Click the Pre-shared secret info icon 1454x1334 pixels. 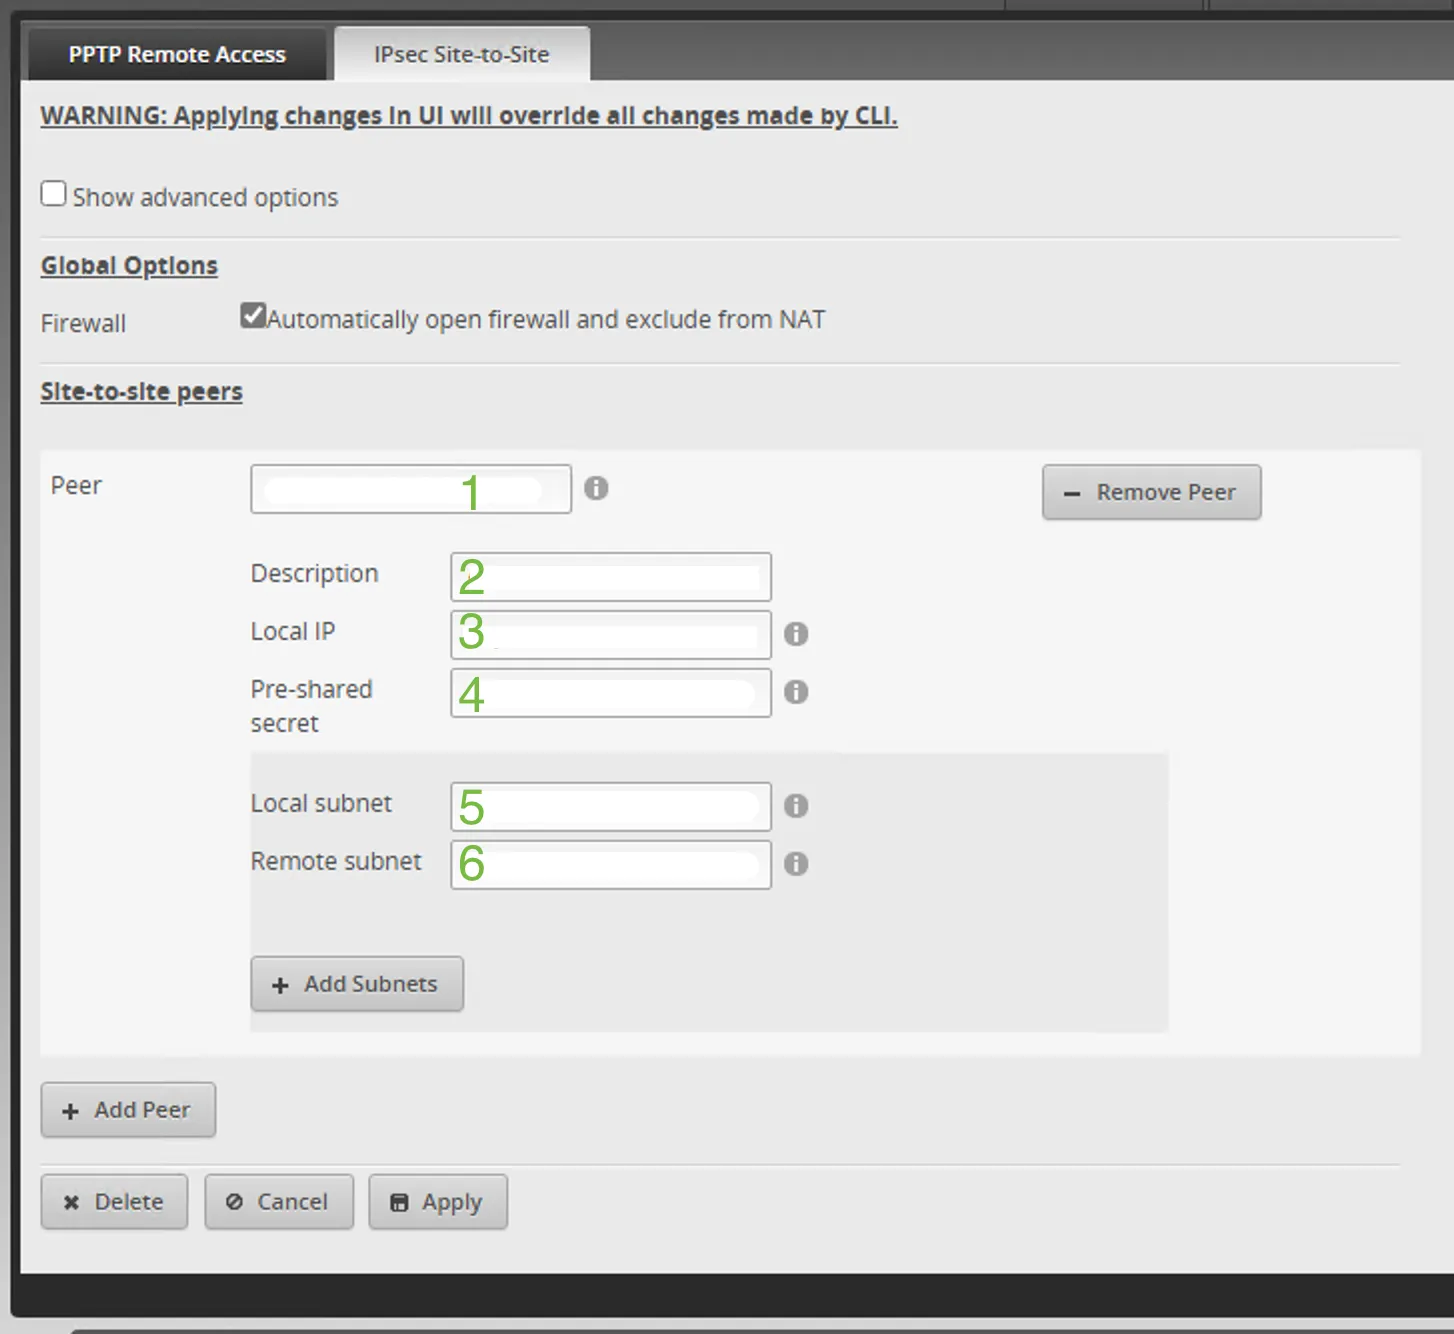point(796,692)
